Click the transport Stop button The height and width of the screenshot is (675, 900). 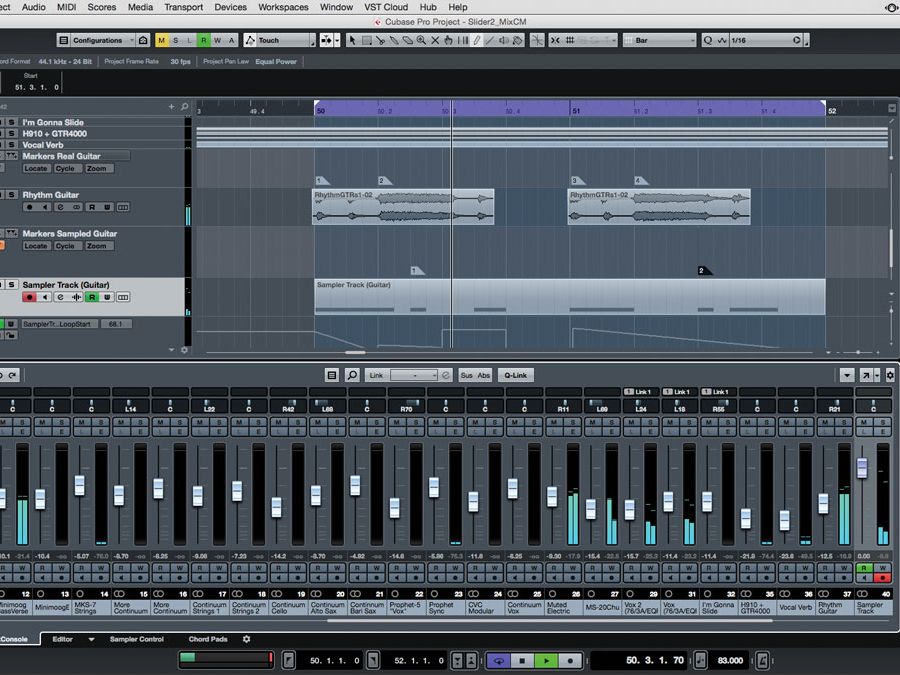[x=522, y=661]
